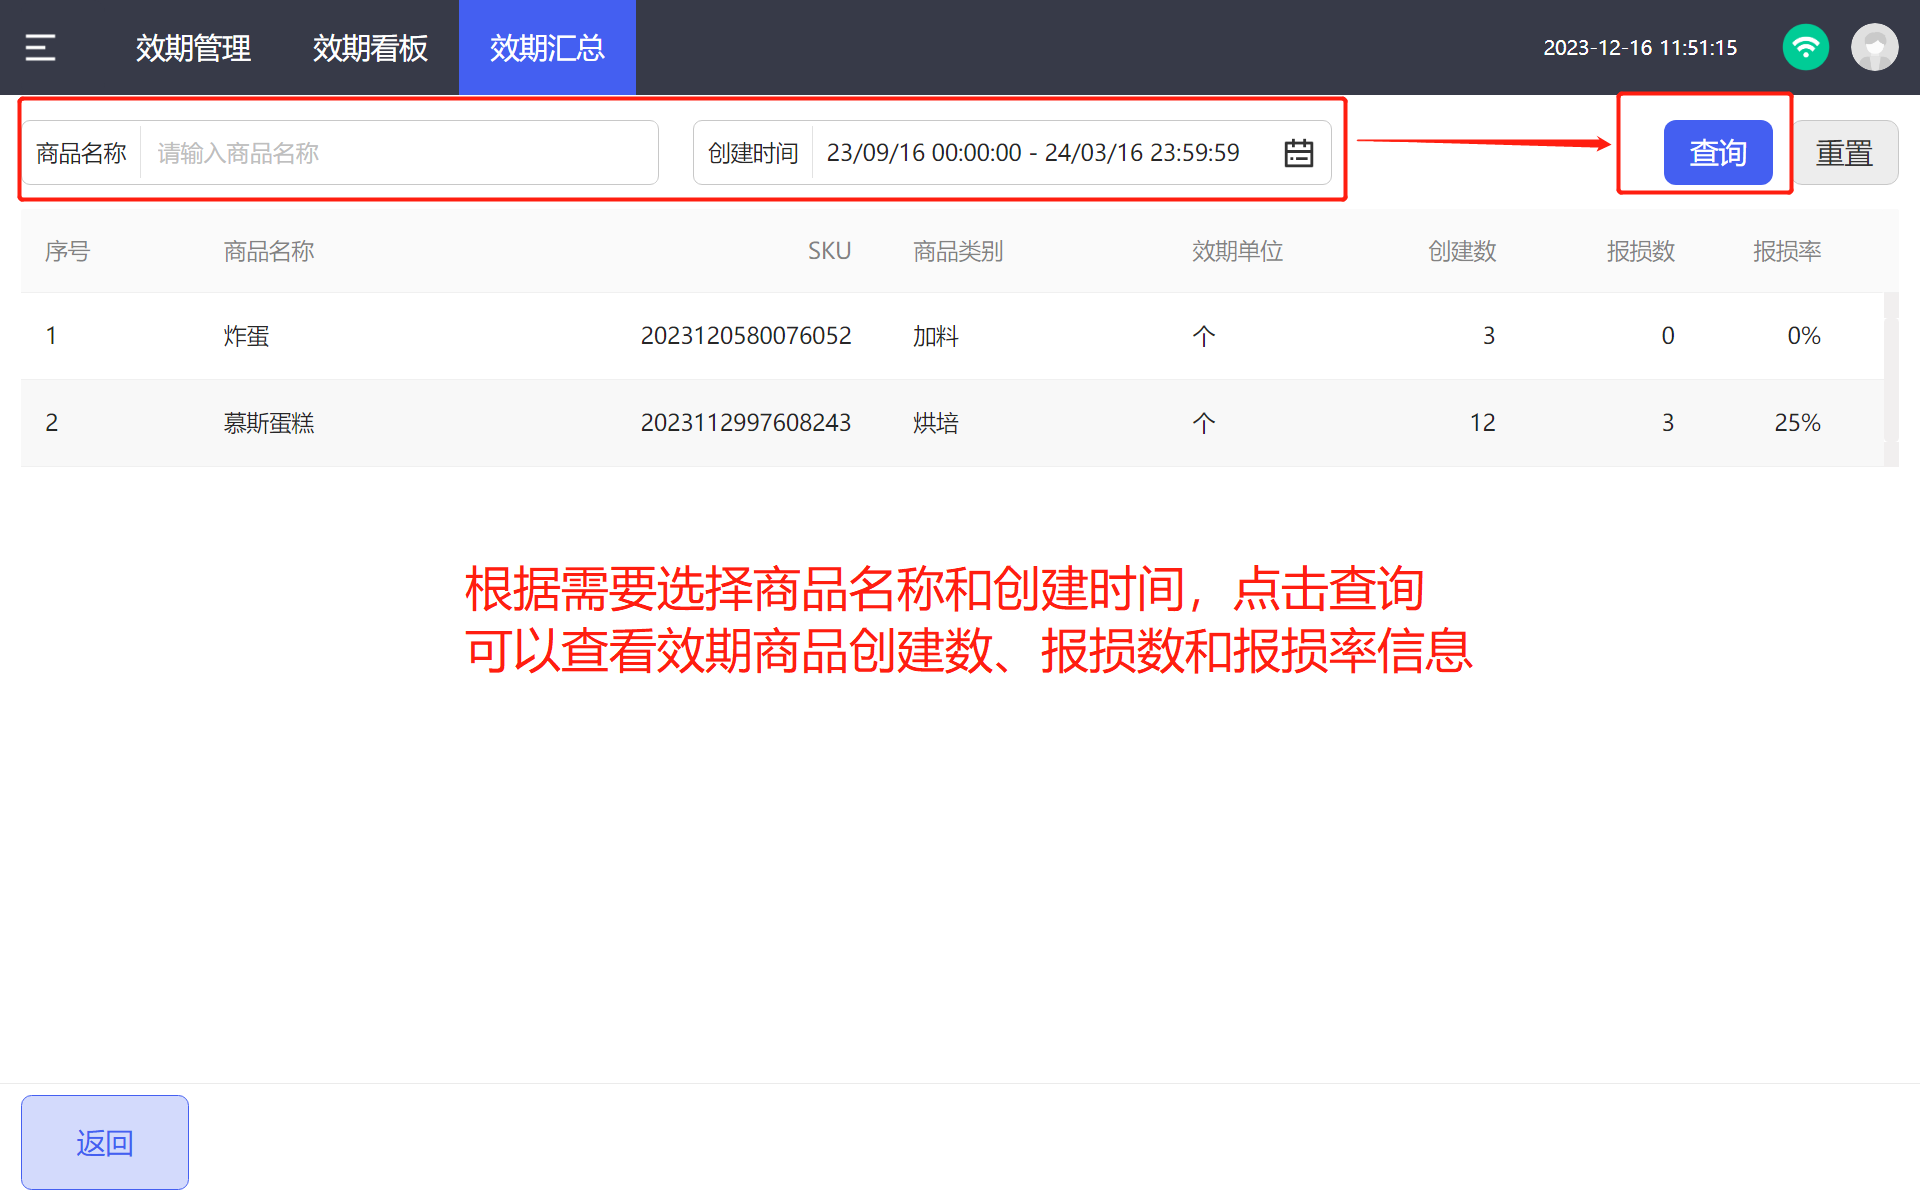Focus the 商品名称 input field

398,153
